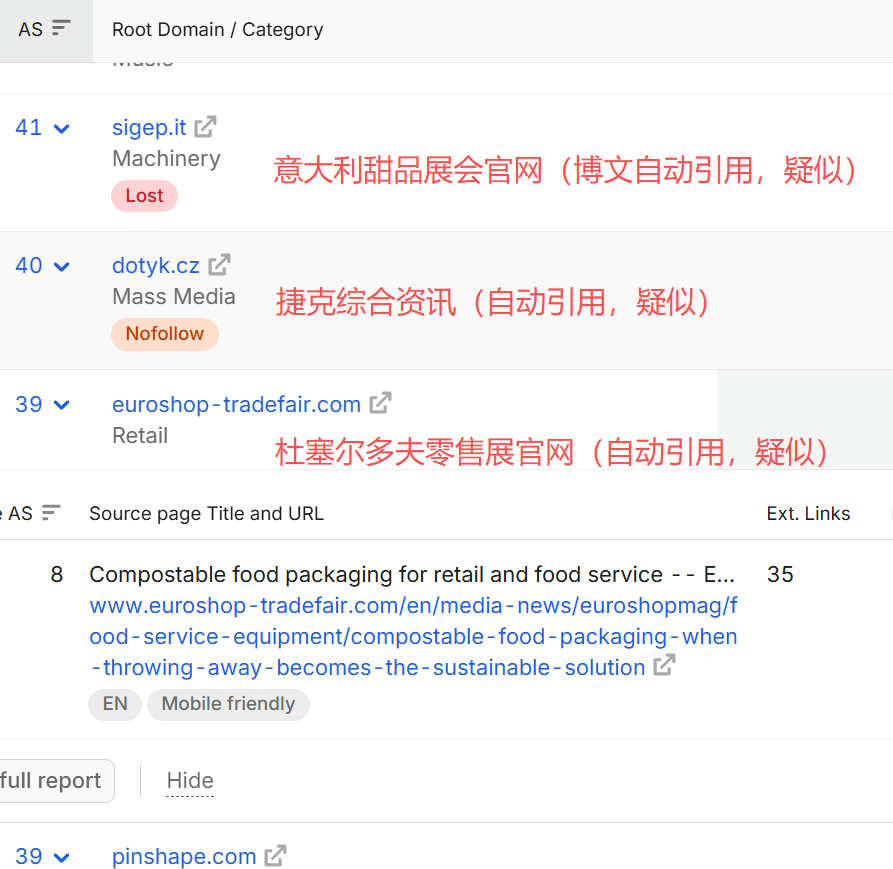Open euroshop-tradefair.com domain link
Viewport: 893px width, 869px height.
pyautogui.click(x=236, y=404)
